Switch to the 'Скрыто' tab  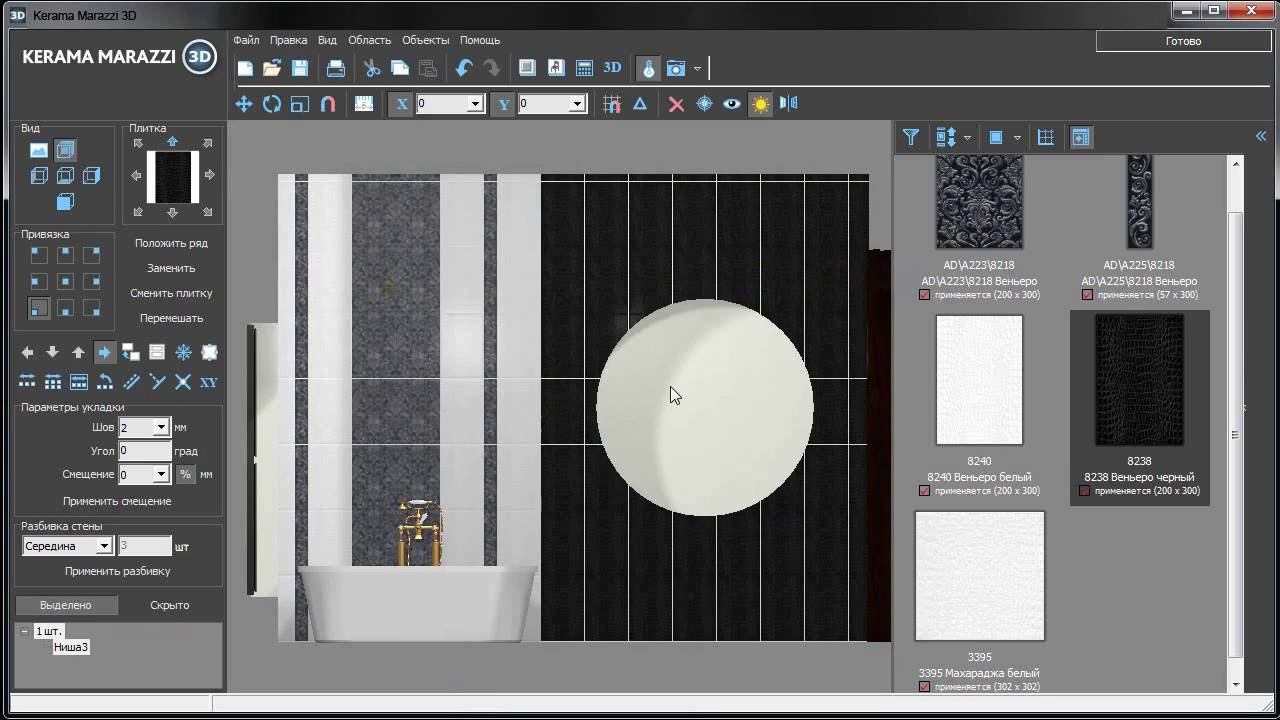point(169,605)
